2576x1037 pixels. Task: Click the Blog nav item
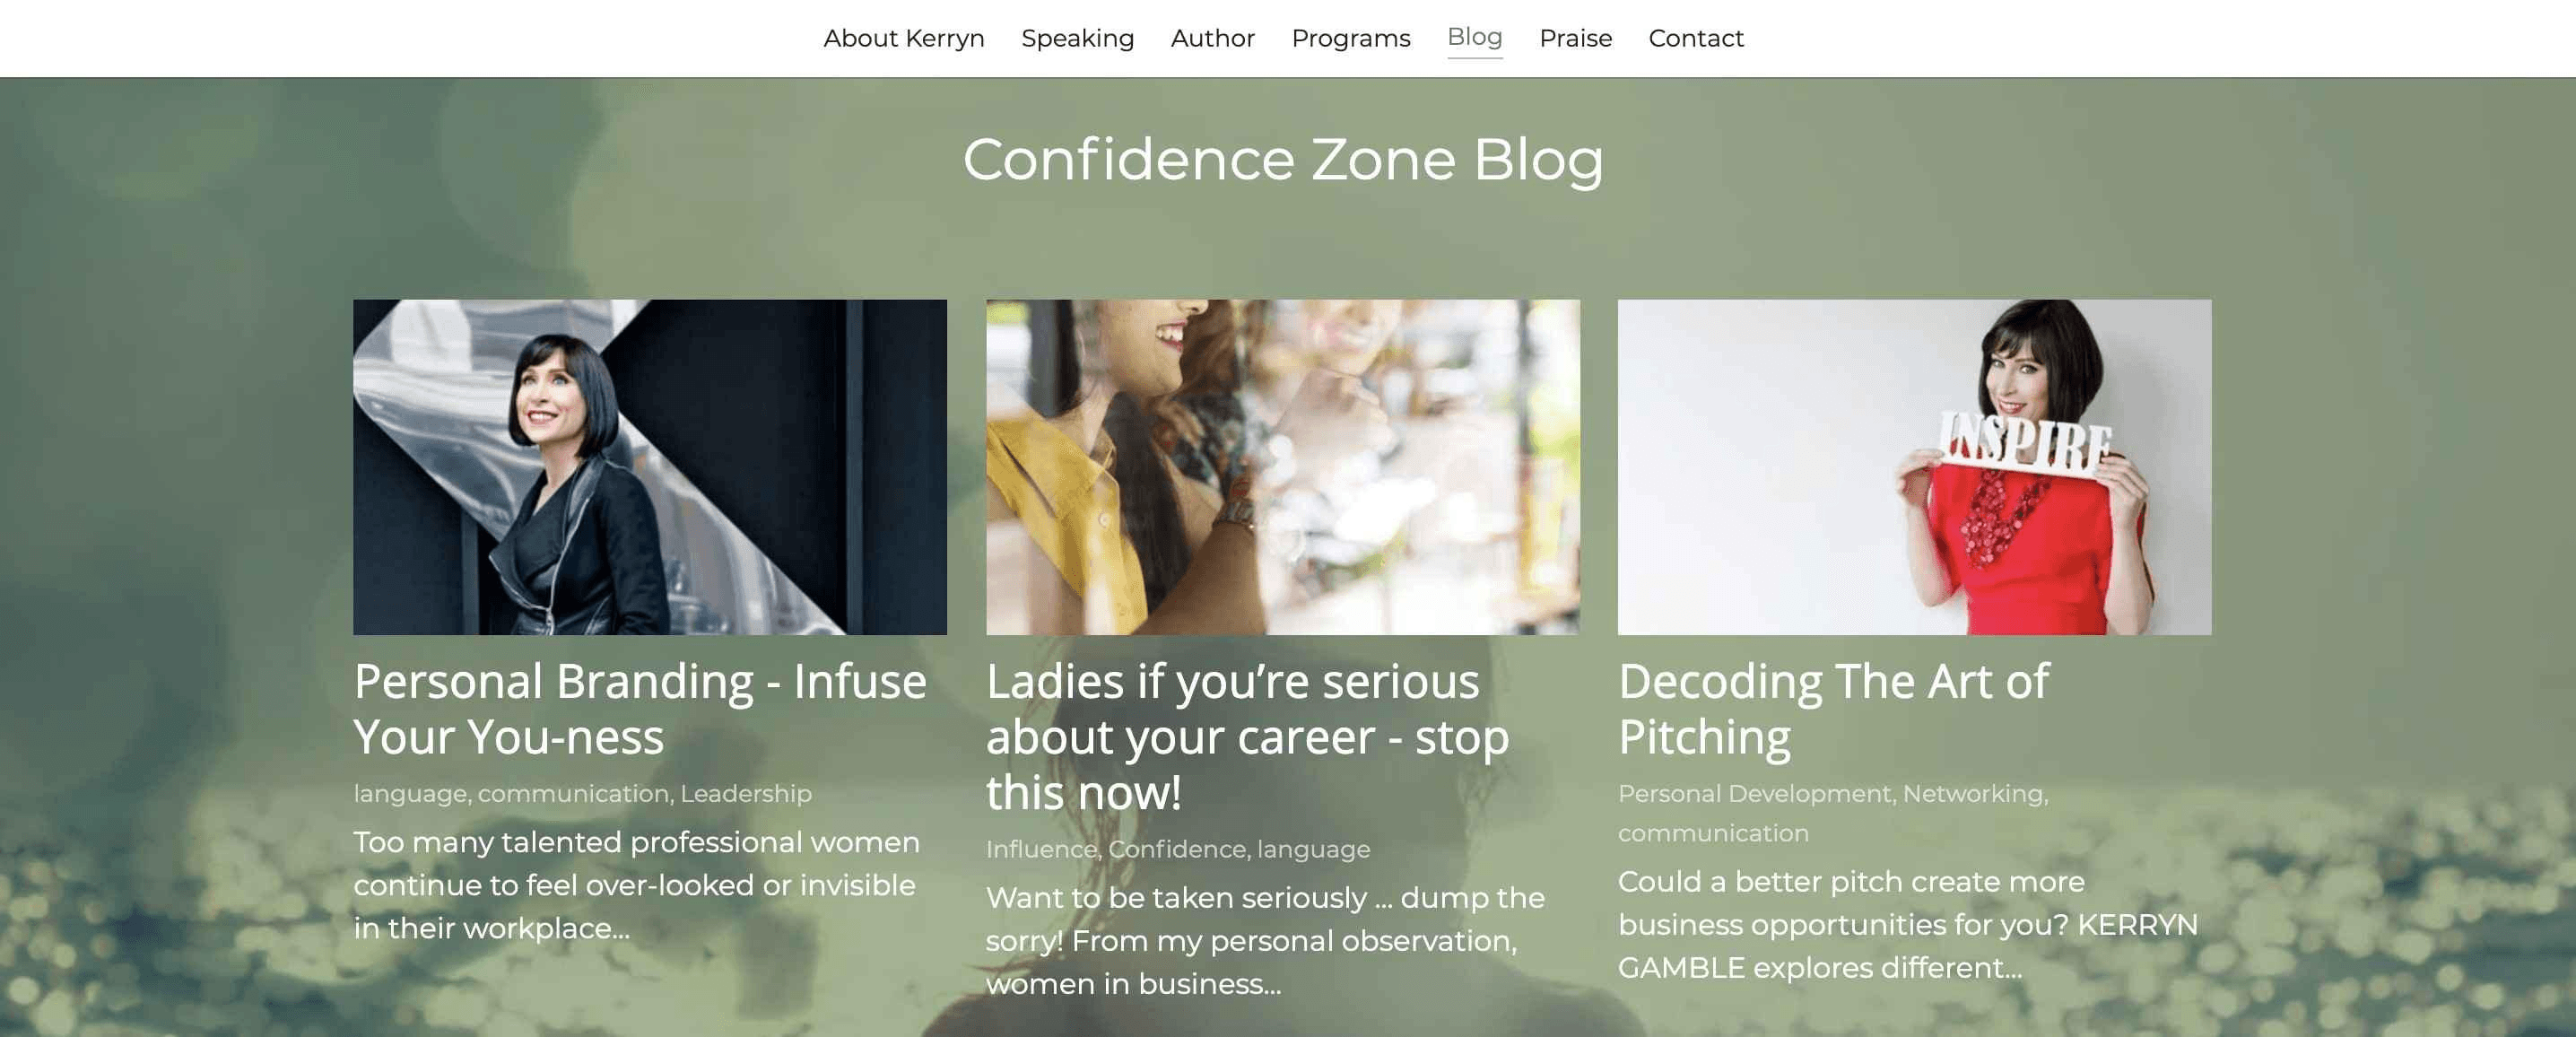(x=1474, y=37)
